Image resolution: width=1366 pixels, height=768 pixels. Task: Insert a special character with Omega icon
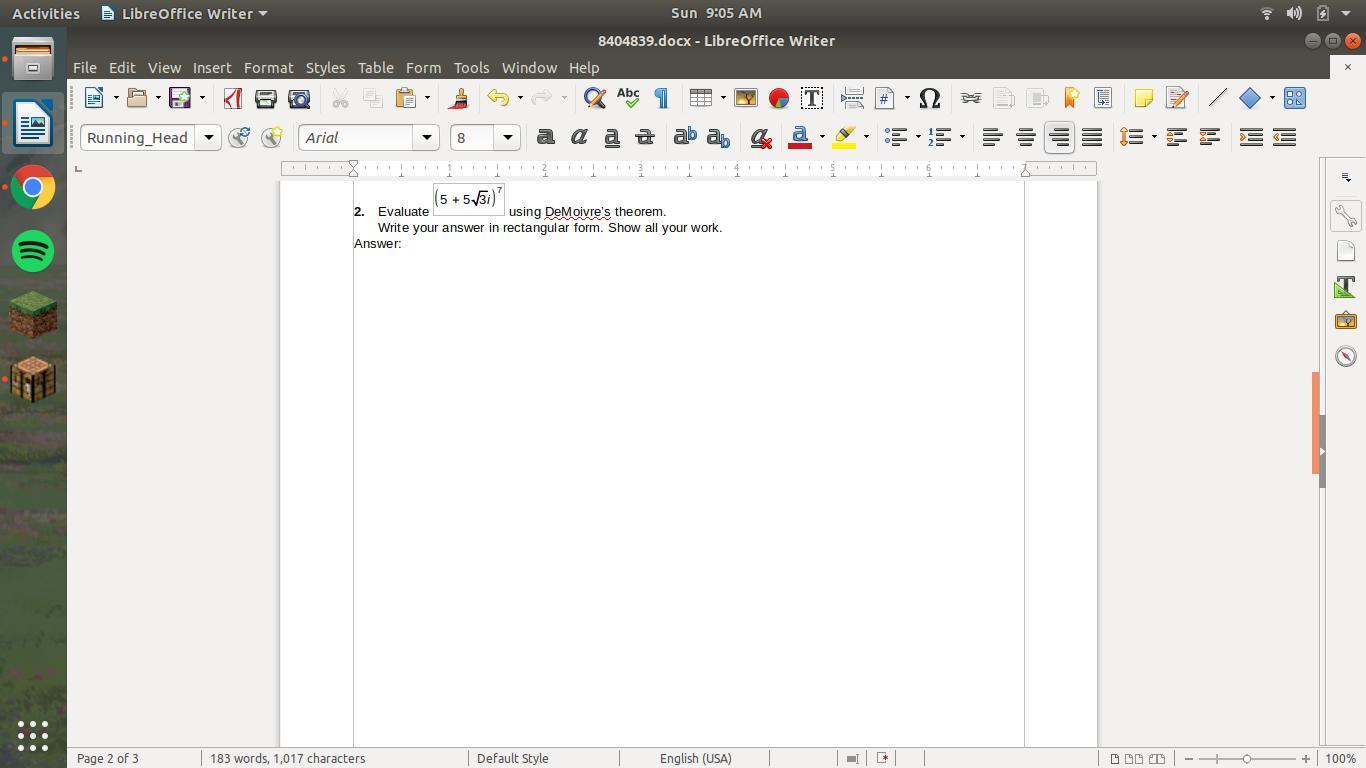click(x=929, y=98)
